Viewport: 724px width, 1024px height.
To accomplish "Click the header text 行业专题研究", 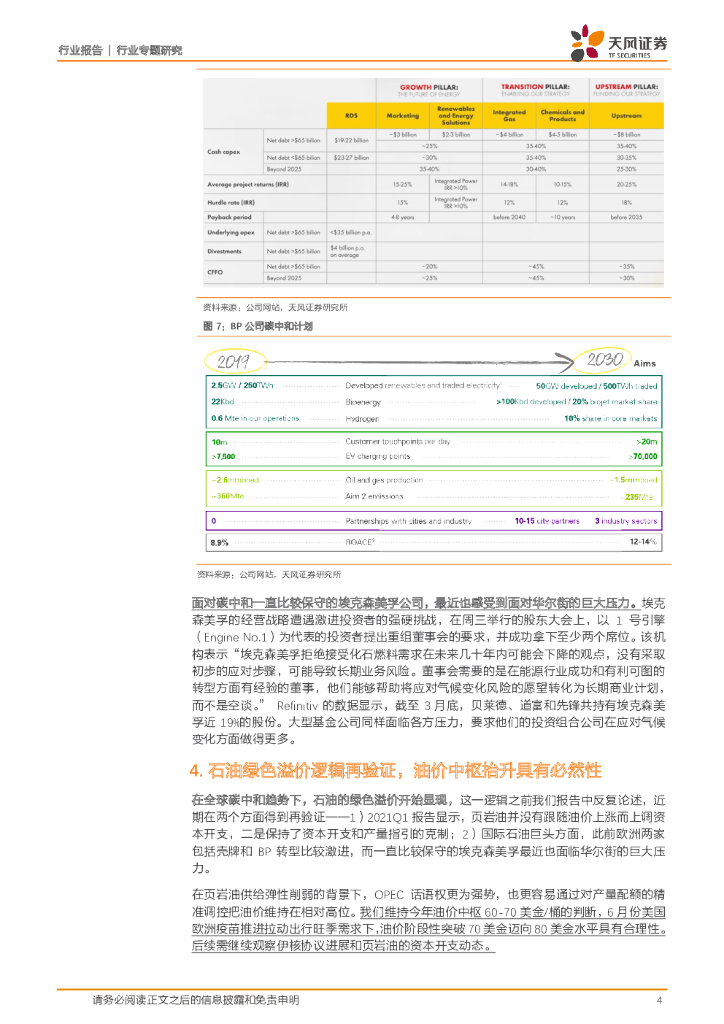I will click(x=150, y=50).
